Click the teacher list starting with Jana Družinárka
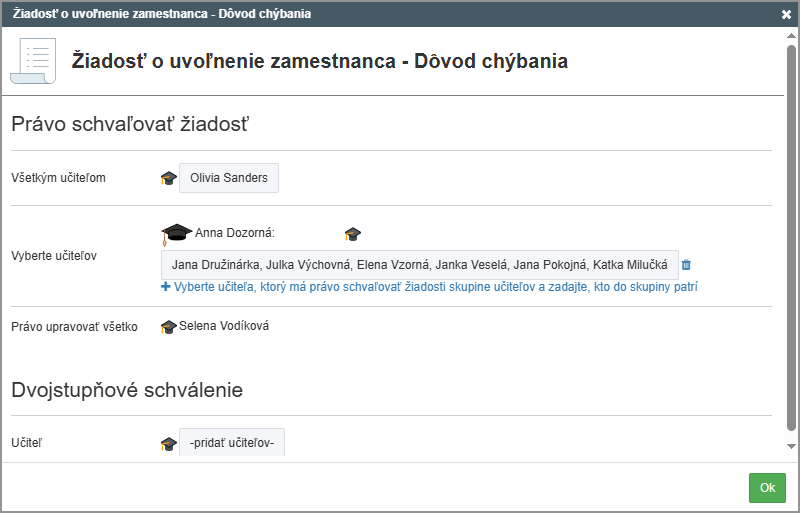This screenshot has height=513, width=800. 419,265
